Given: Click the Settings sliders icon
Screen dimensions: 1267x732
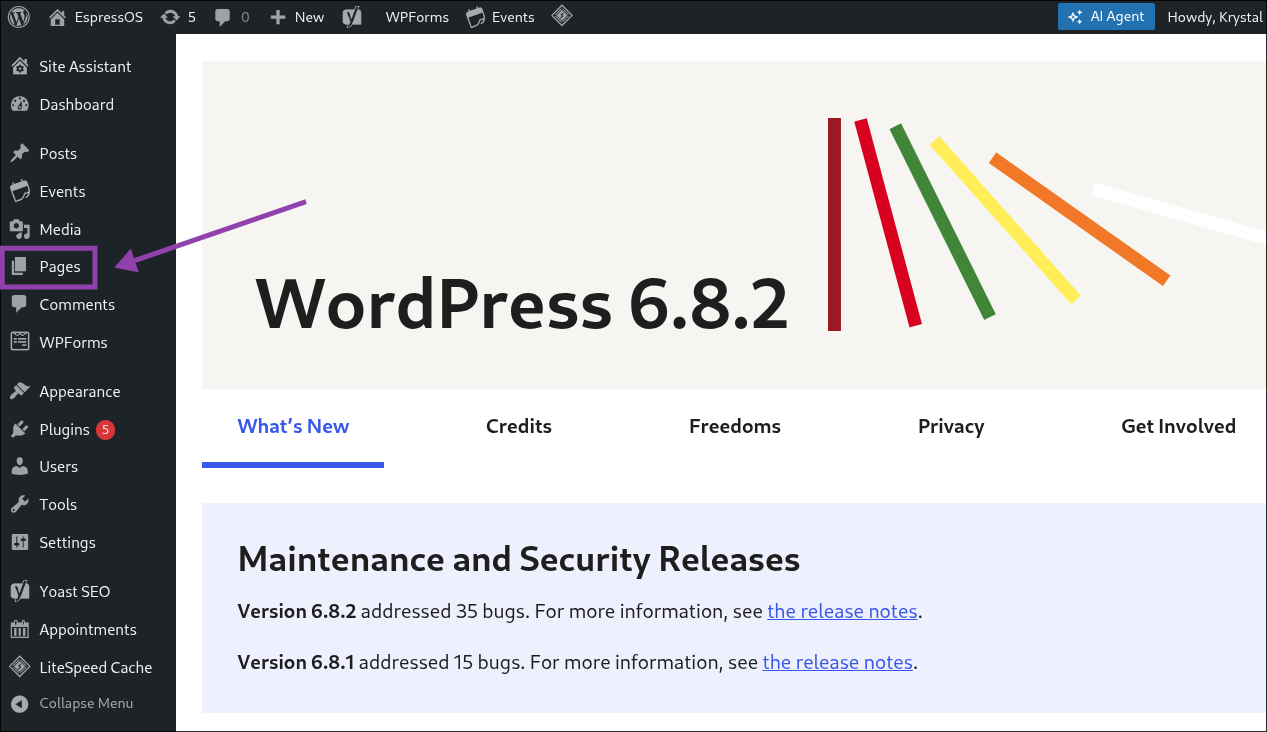Looking at the screenshot, I should [x=19, y=543].
